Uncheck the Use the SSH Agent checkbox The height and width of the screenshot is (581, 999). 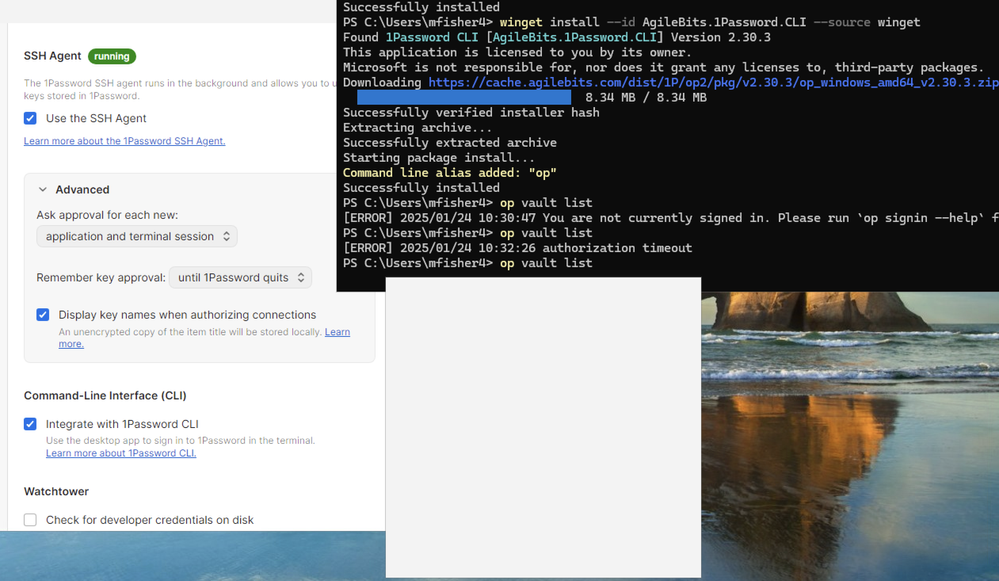(x=30, y=119)
